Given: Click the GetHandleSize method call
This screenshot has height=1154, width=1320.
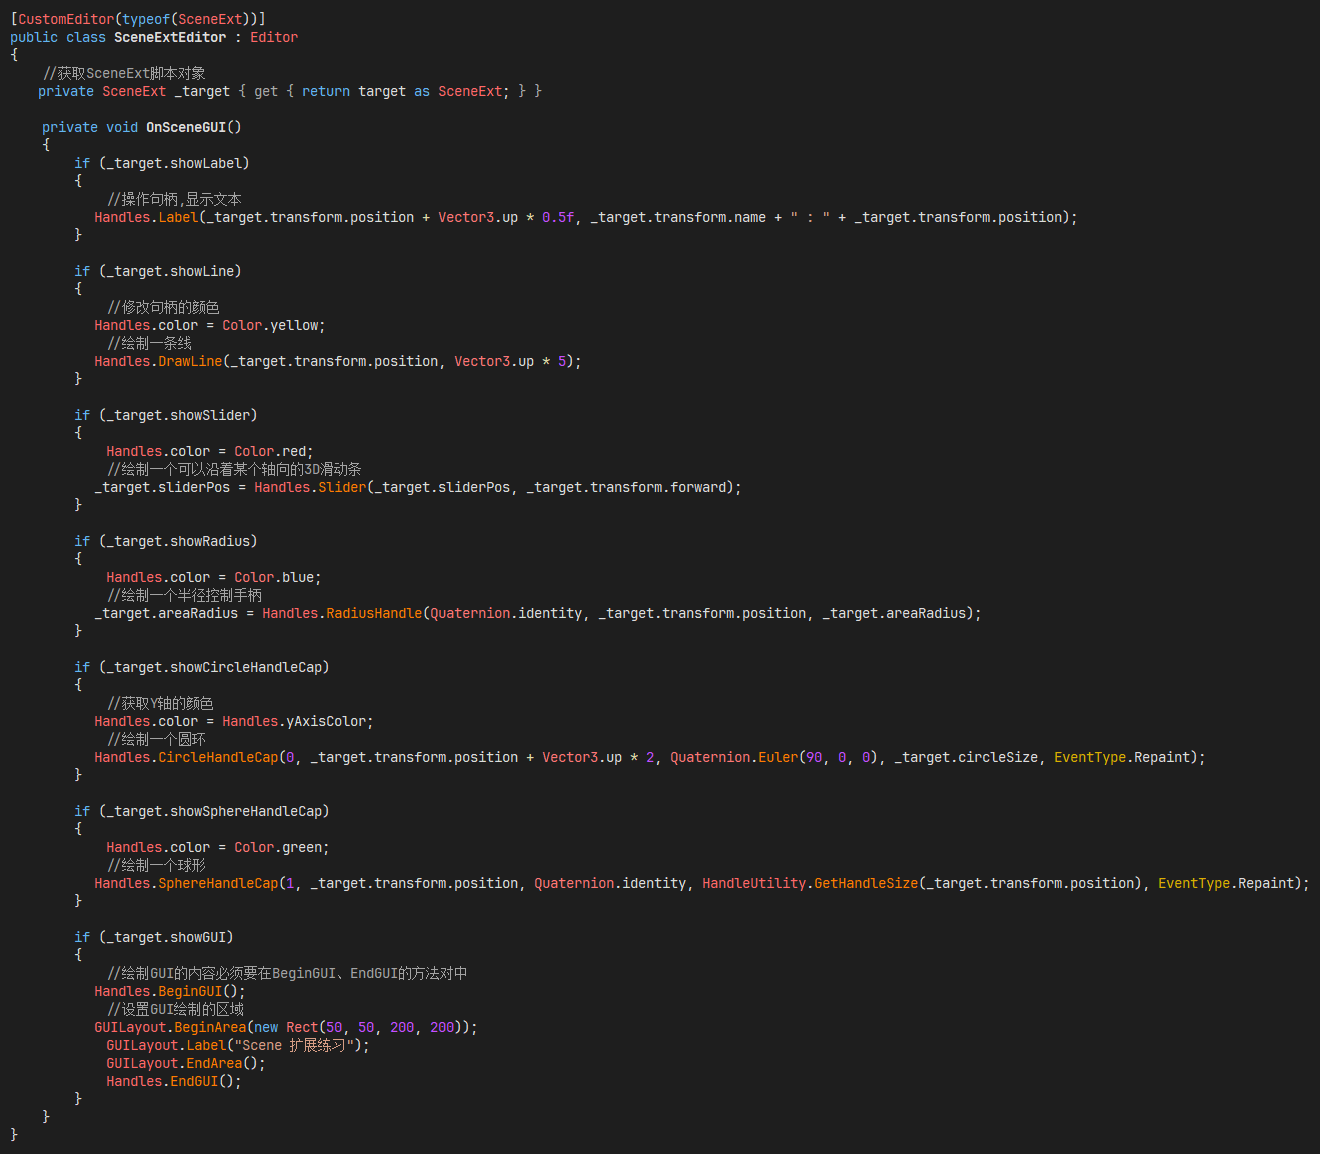Looking at the screenshot, I should [x=866, y=883].
